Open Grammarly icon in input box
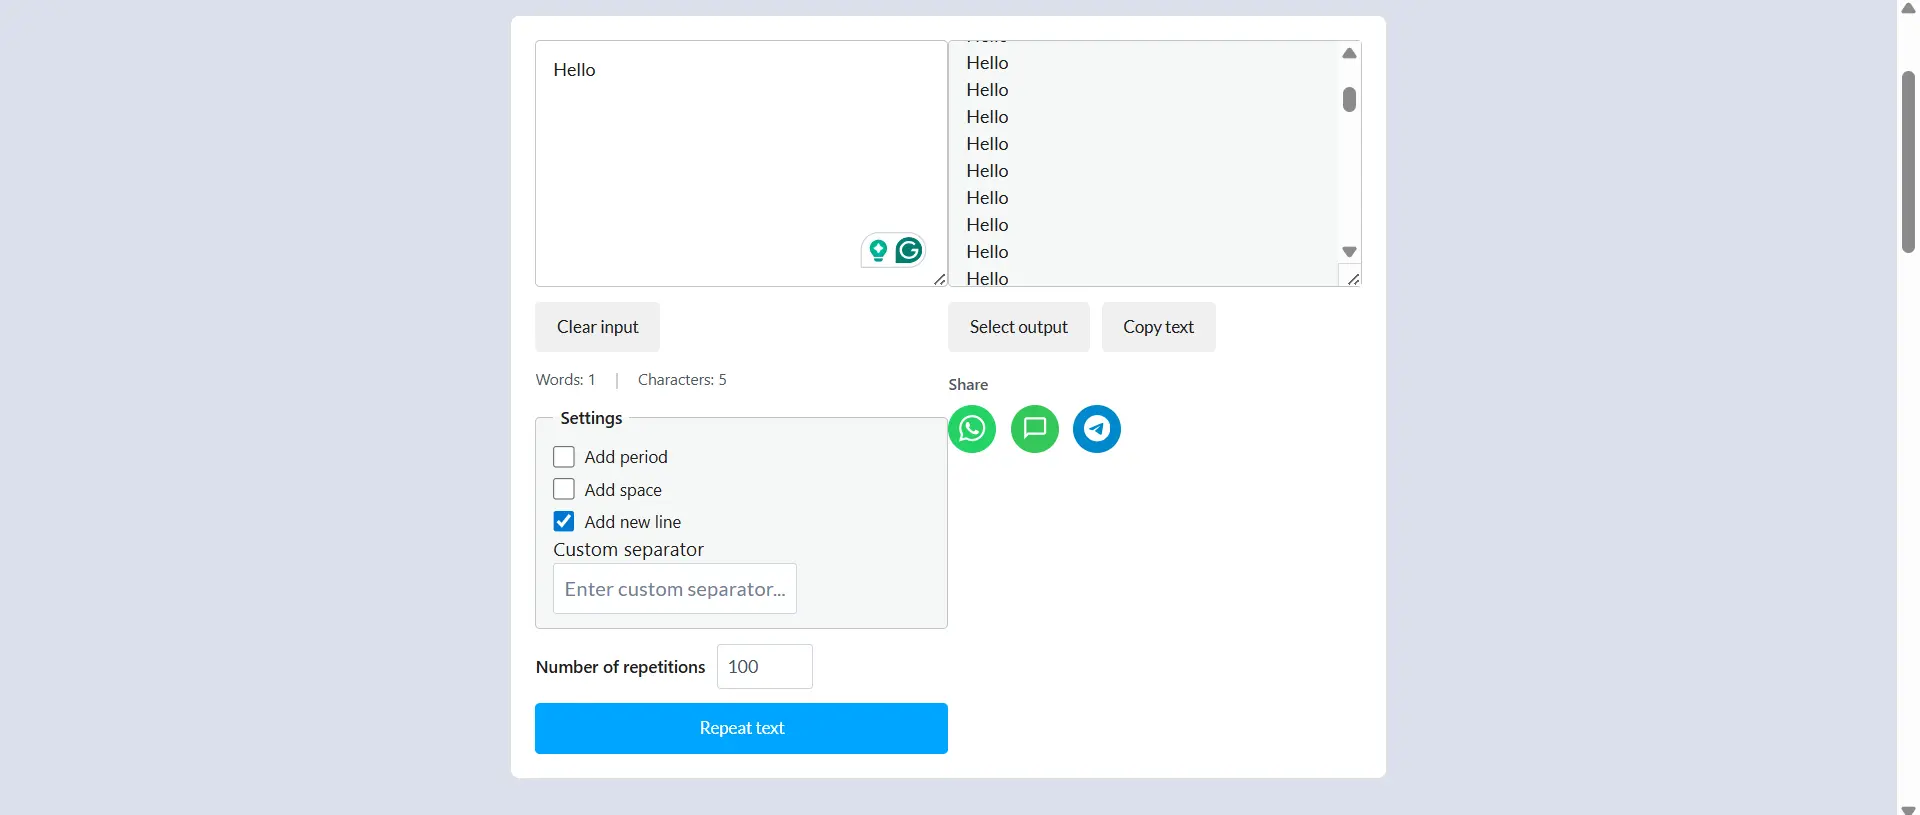1920x815 pixels. pyautogui.click(x=909, y=250)
